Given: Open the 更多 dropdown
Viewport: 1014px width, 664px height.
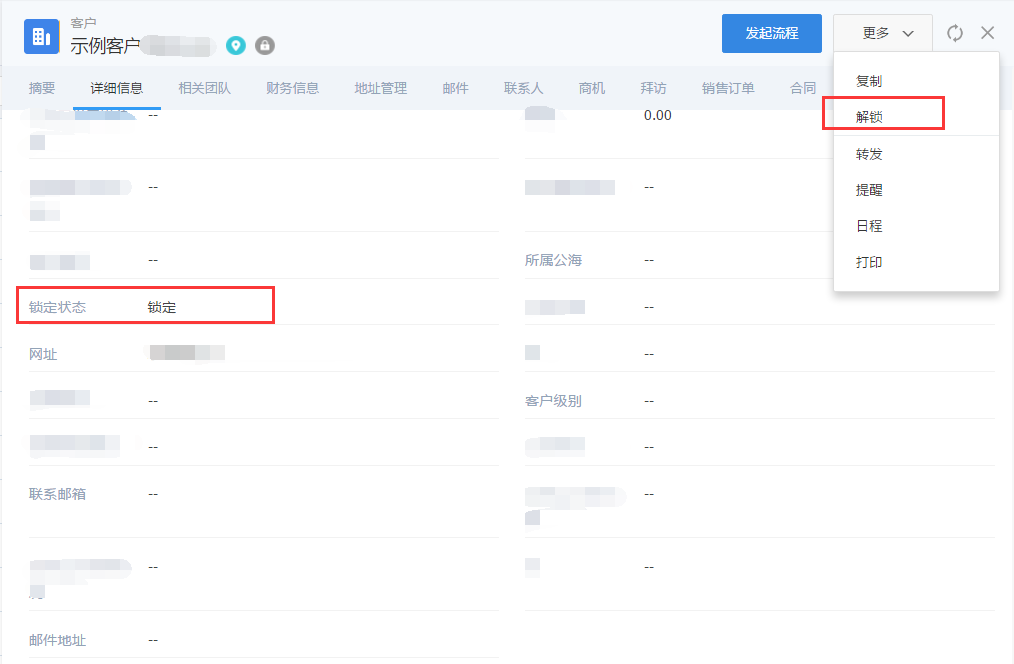Looking at the screenshot, I should [883, 33].
